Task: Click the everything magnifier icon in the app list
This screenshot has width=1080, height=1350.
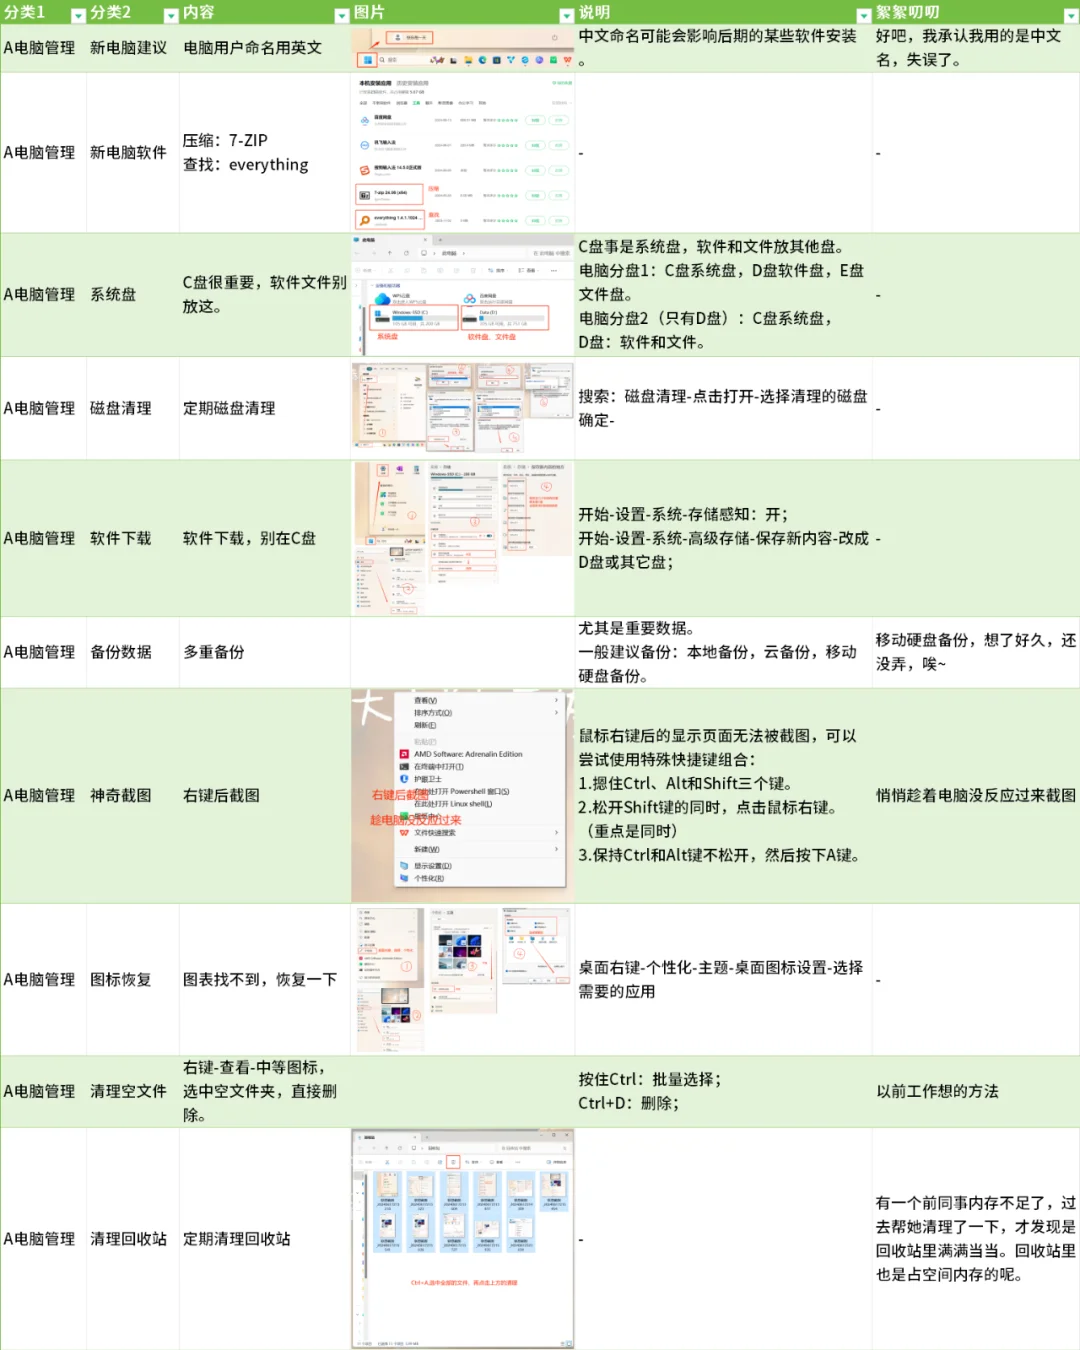Action: coord(364,219)
